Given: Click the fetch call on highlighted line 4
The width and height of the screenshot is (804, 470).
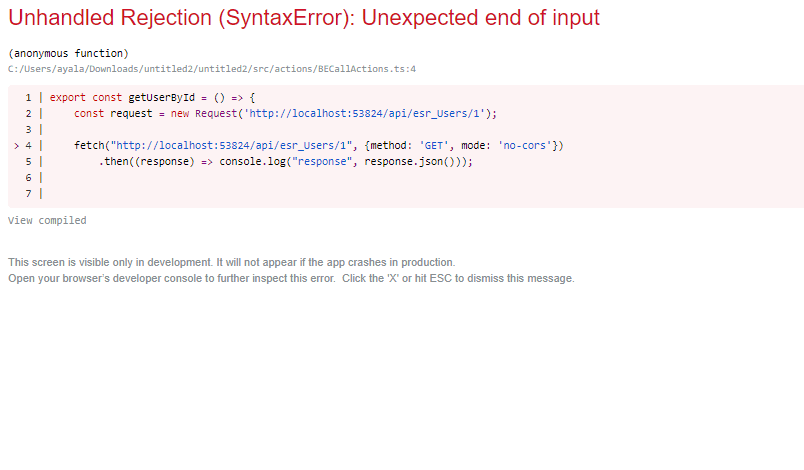Looking at the screenshot, I should click(x=90, y=146).
